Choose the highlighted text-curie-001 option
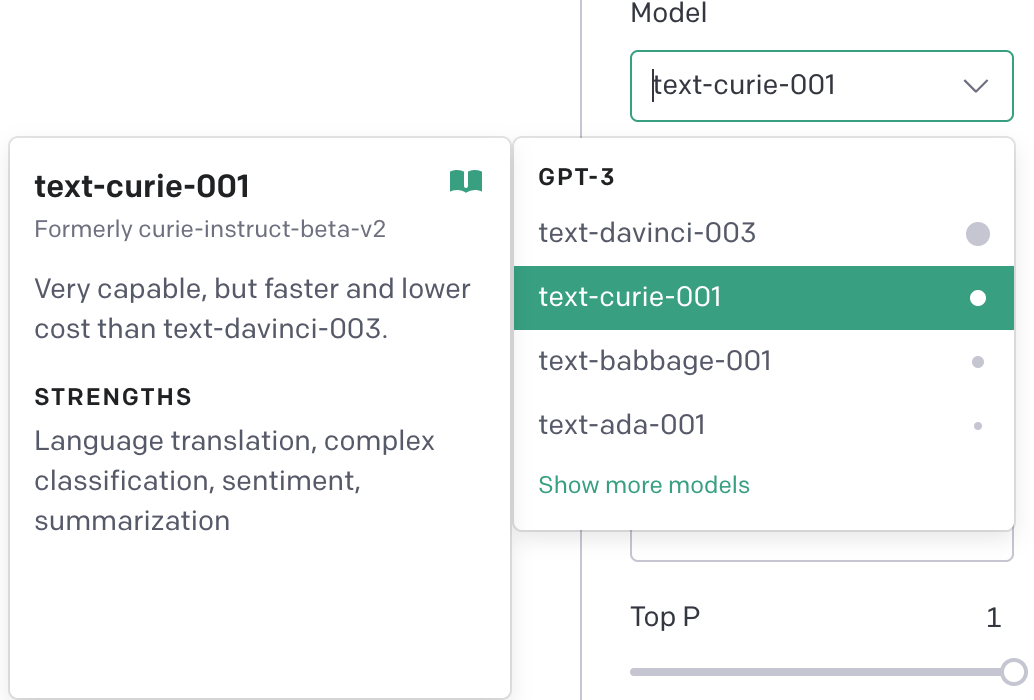This screenshot has width=1034, height=700. [x=630, y=298]
